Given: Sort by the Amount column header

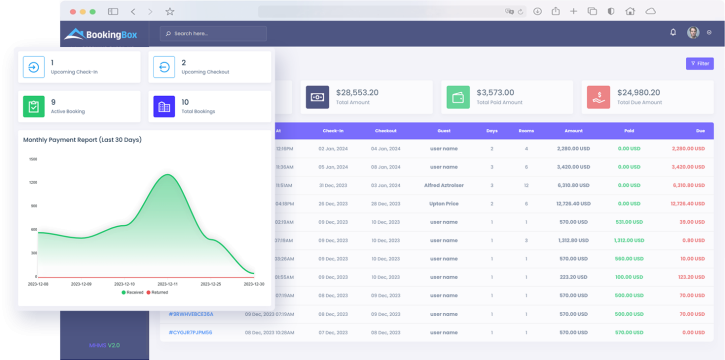Looking at the screenshot, I should point(573,131).
